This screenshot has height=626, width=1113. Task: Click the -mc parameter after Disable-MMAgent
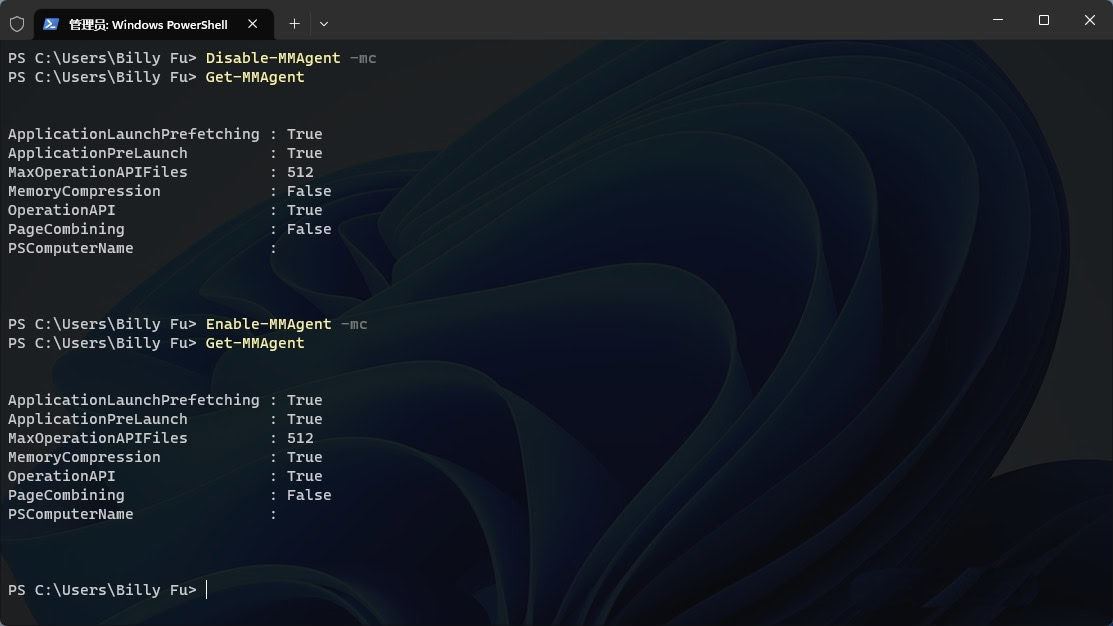click(x=363, y=58)
